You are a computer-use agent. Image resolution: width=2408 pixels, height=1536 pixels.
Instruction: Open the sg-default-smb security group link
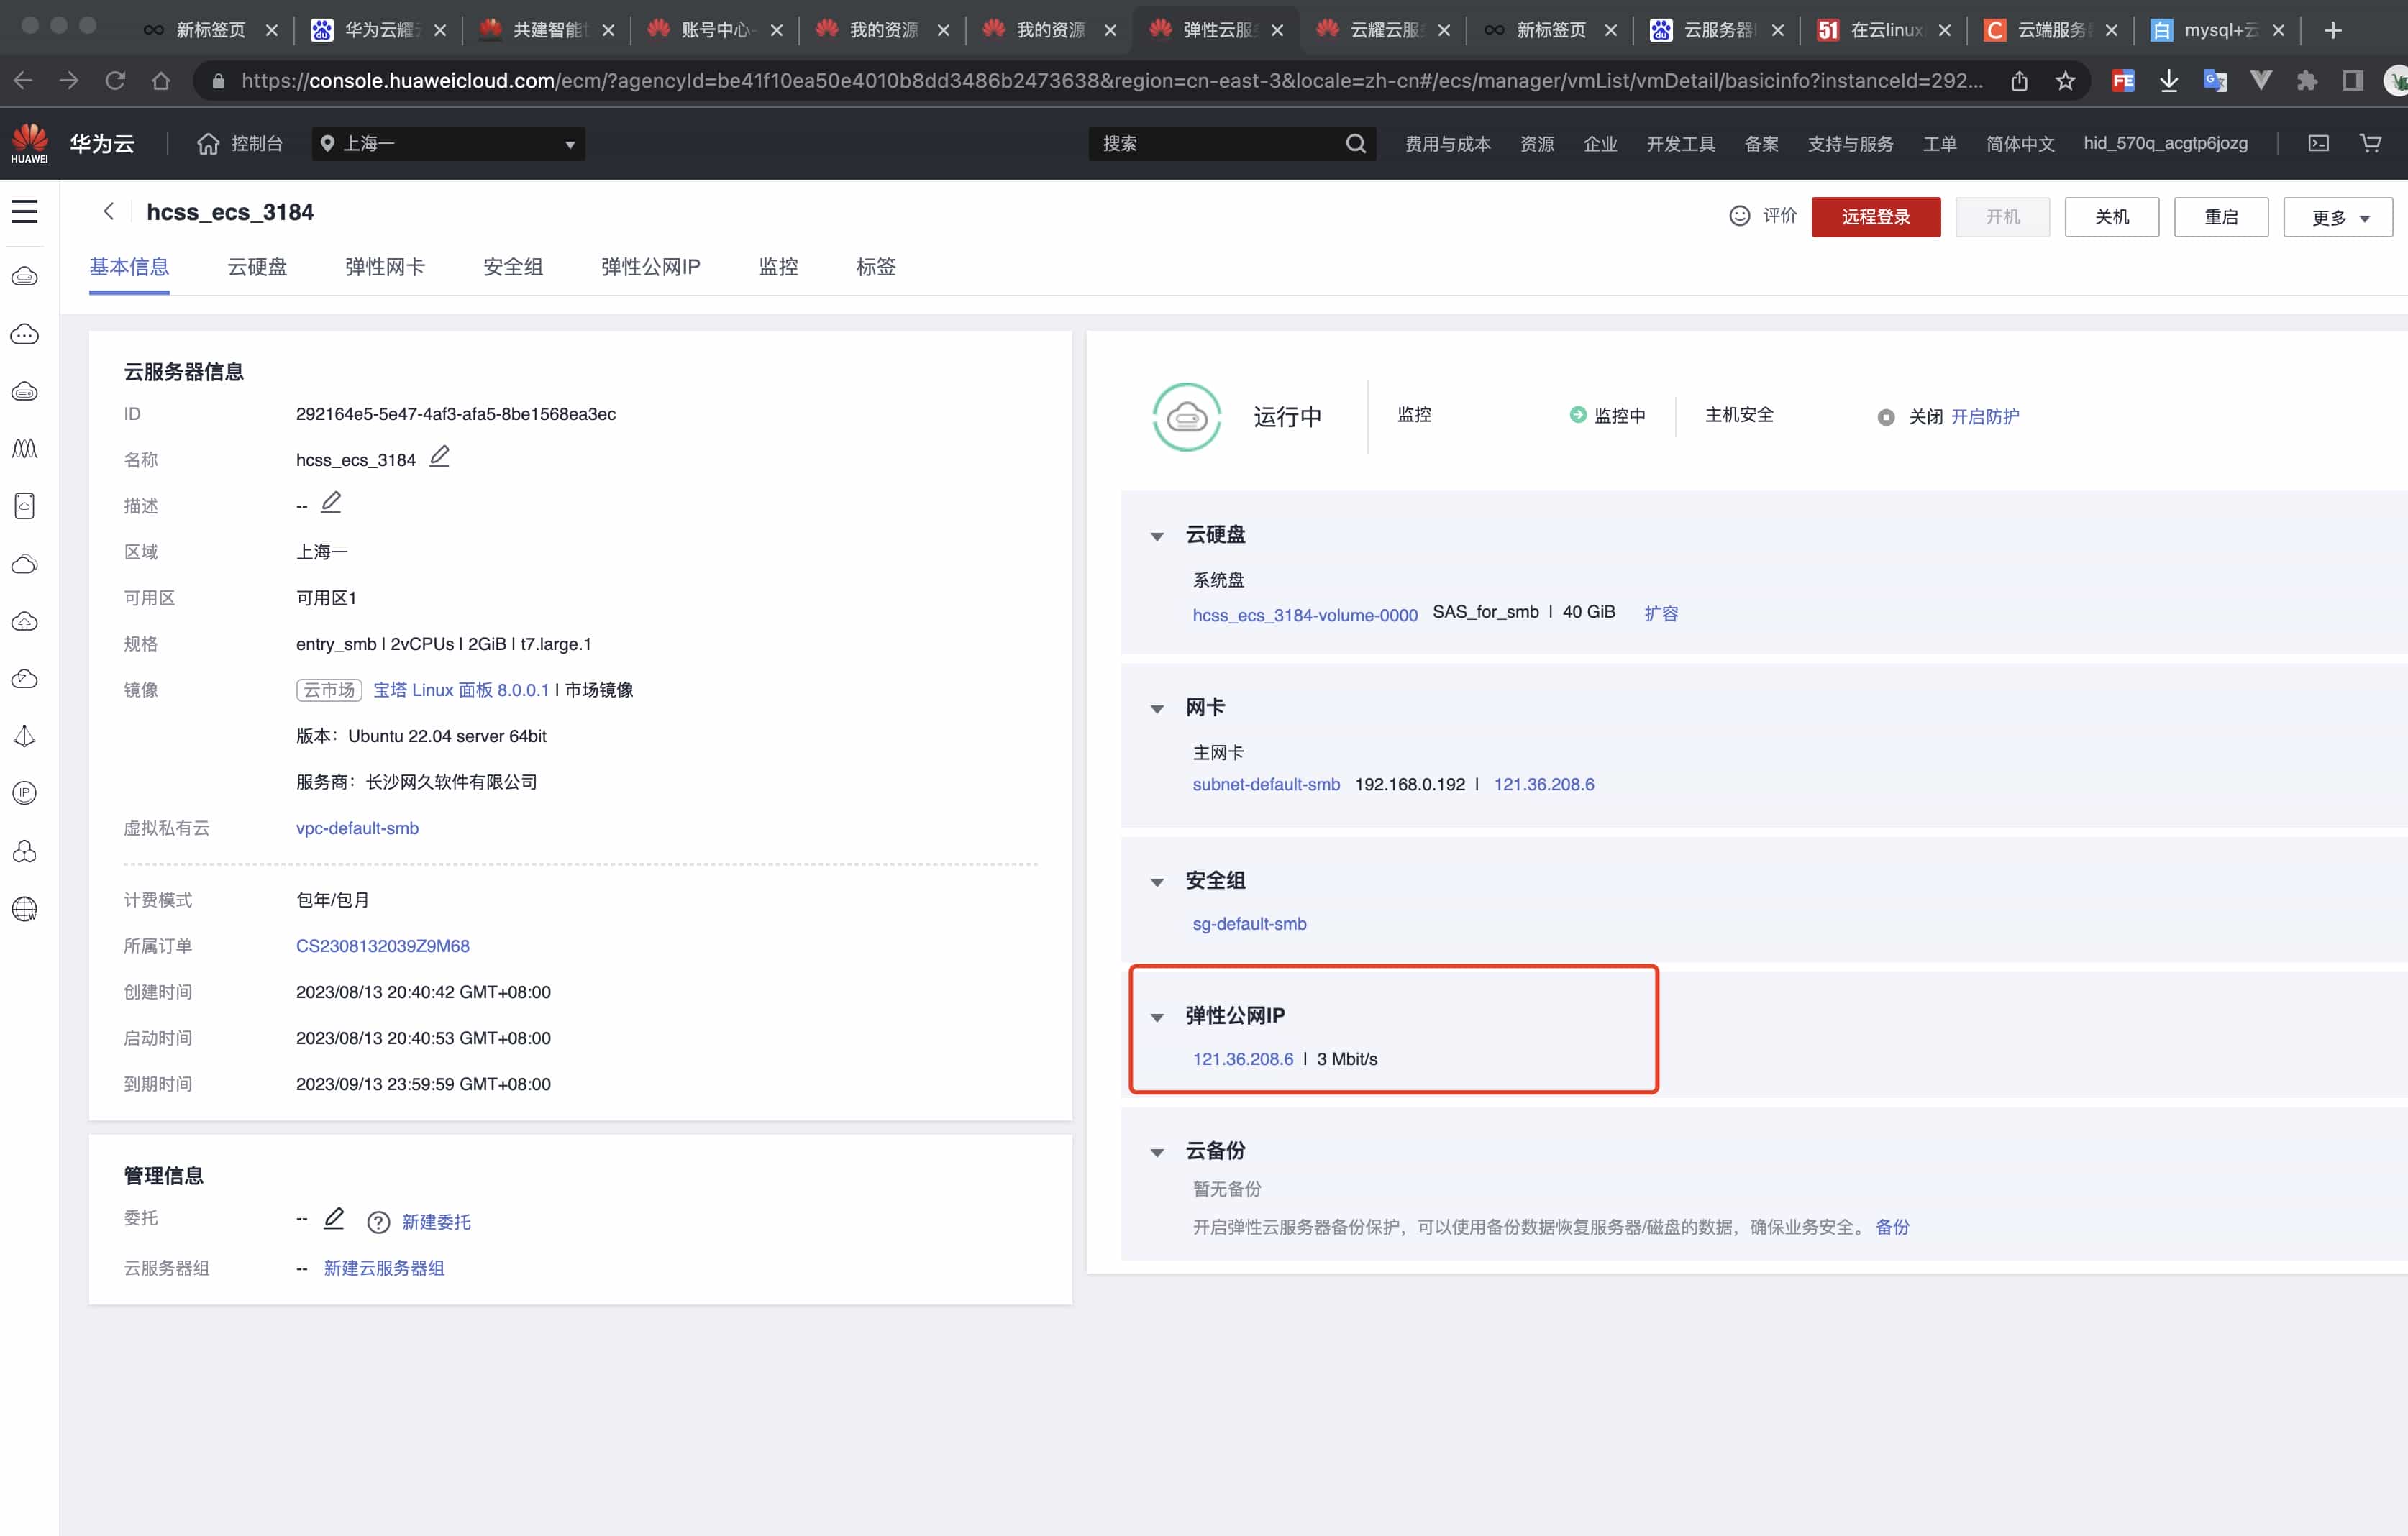1248,923
